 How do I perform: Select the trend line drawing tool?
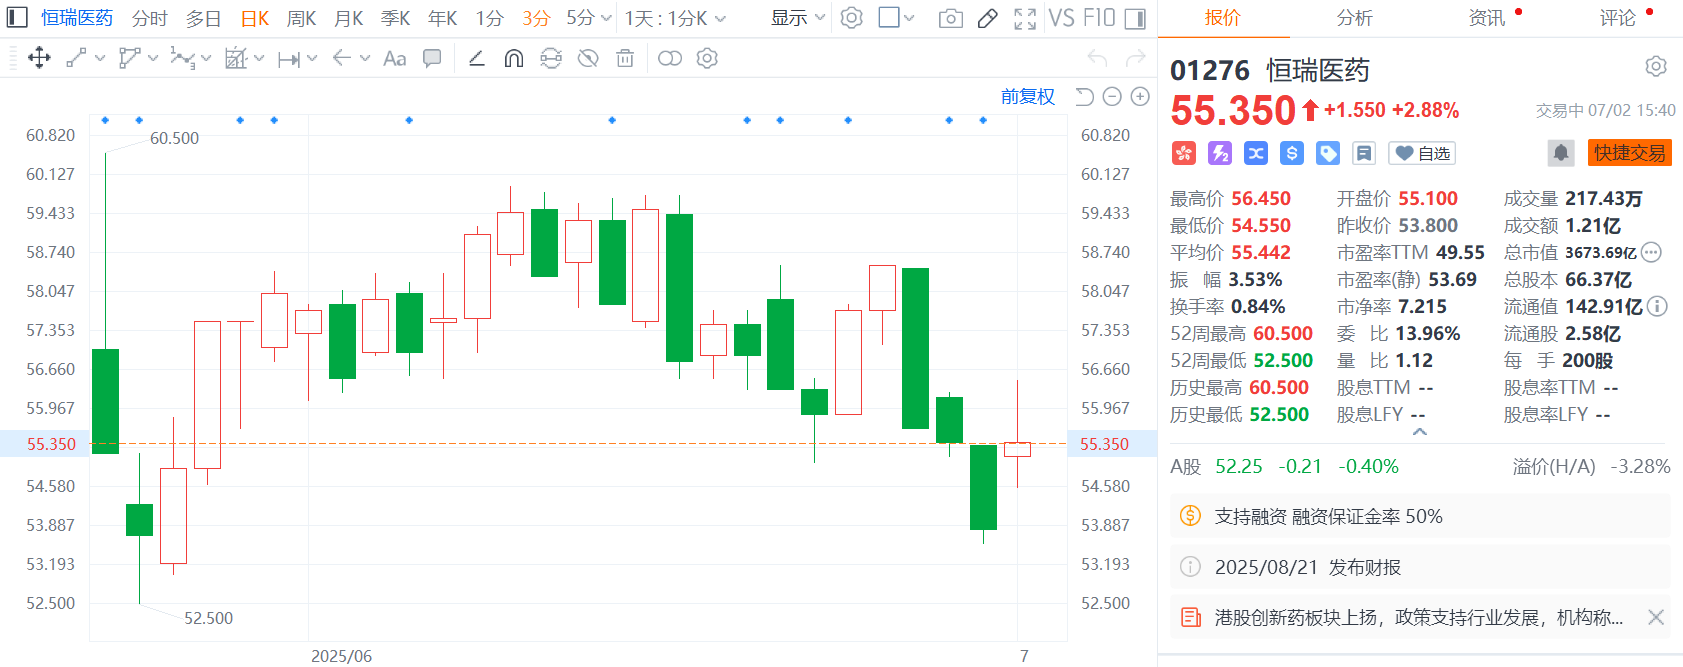76,58
